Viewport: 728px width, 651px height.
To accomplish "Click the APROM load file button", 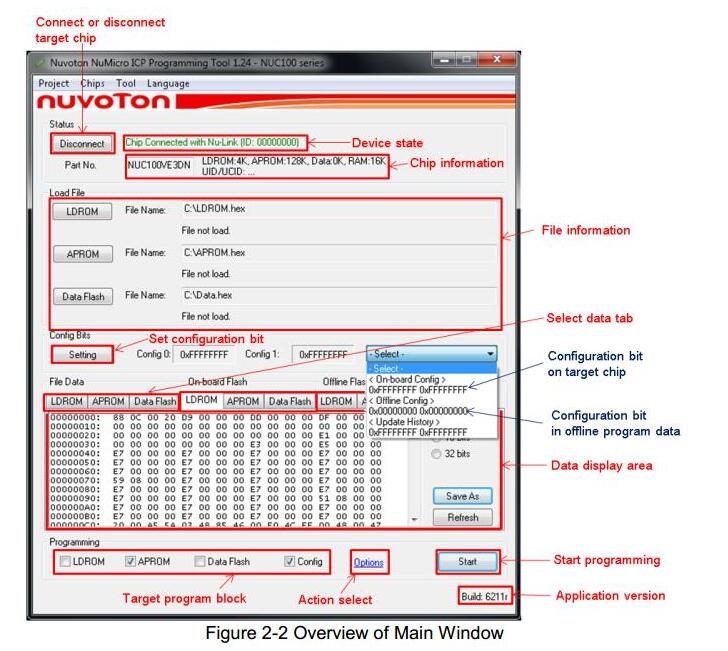I will click(x=83, y=254).
